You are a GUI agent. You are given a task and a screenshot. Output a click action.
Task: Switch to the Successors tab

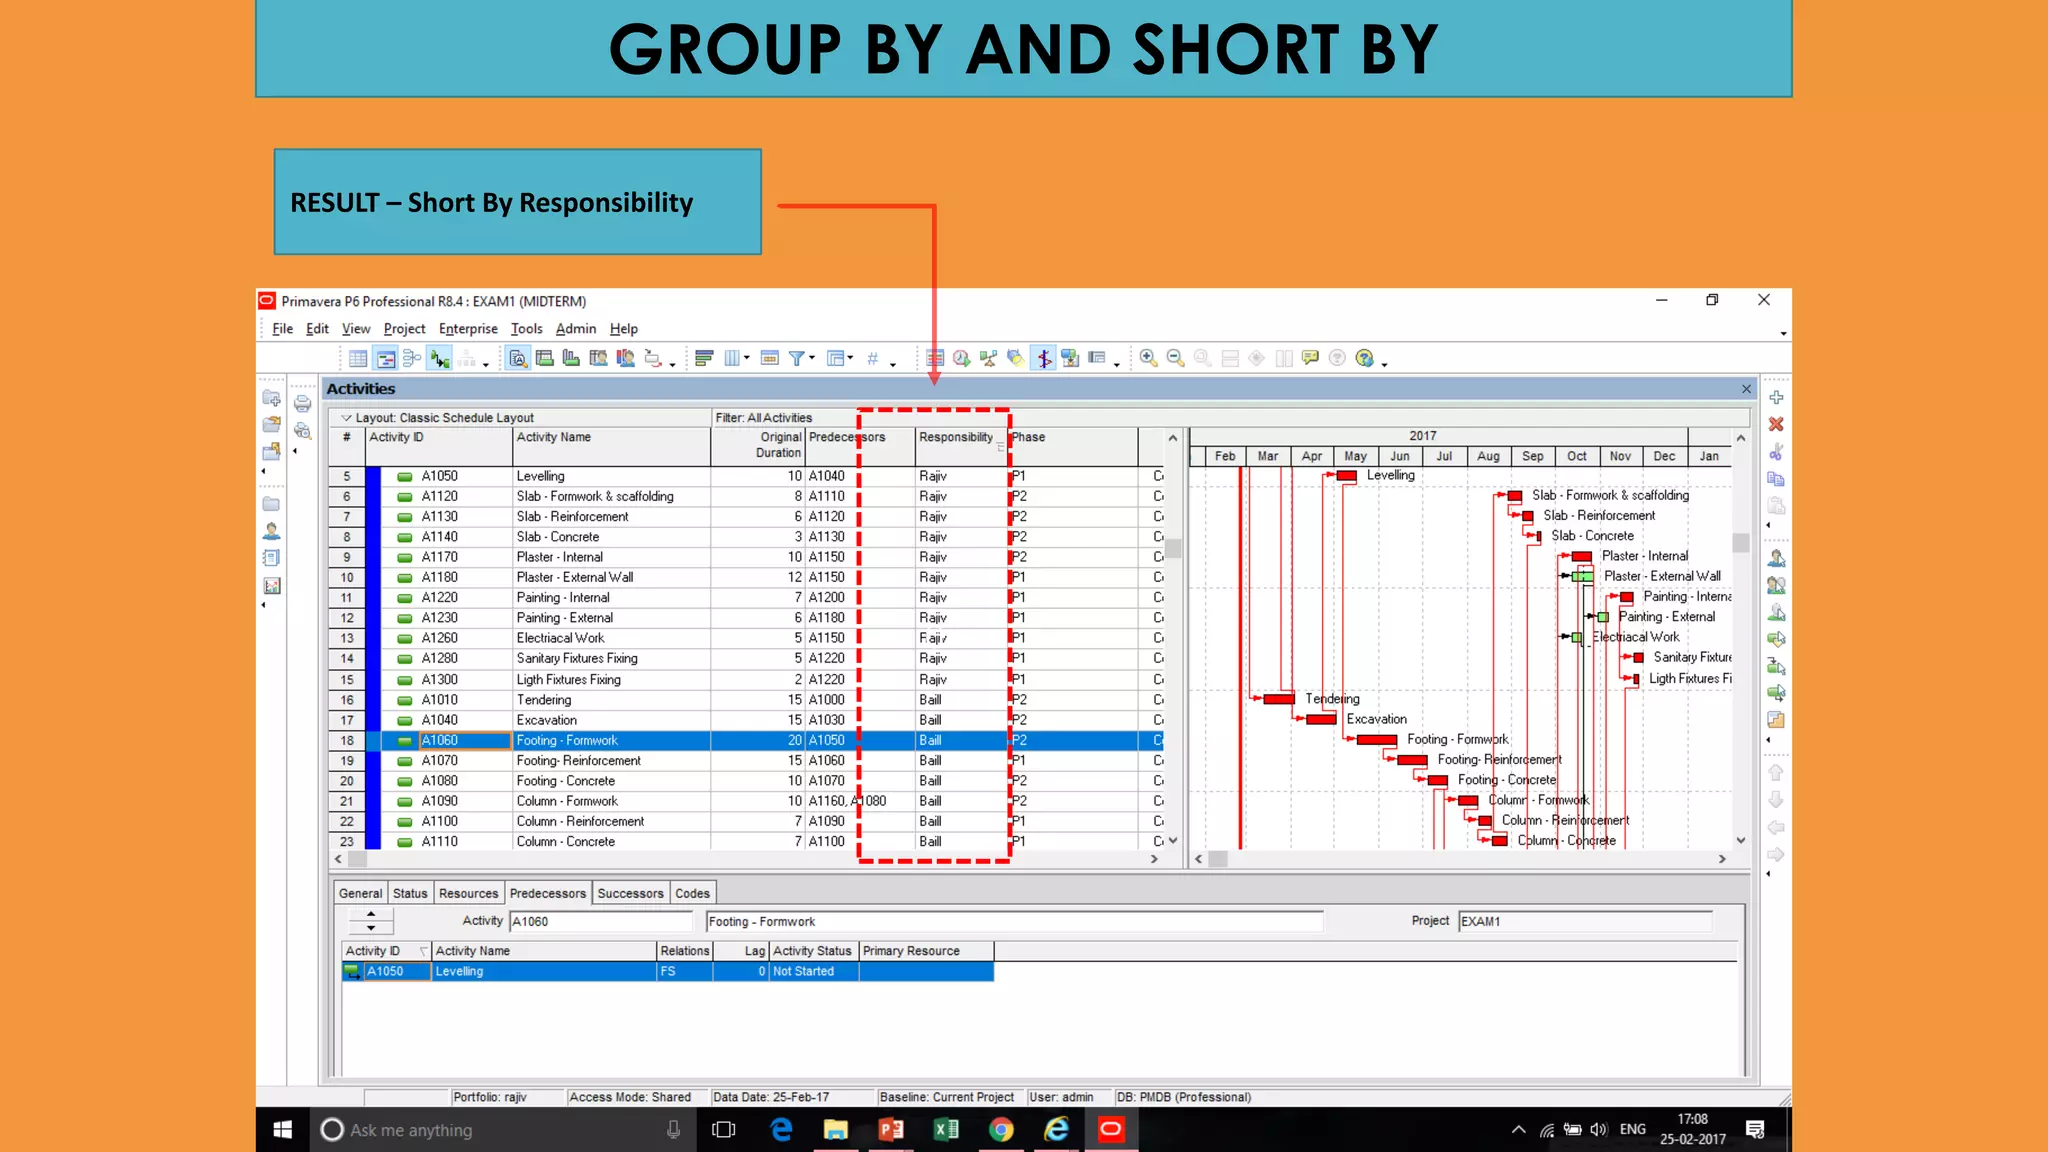(x=630, y=893)
